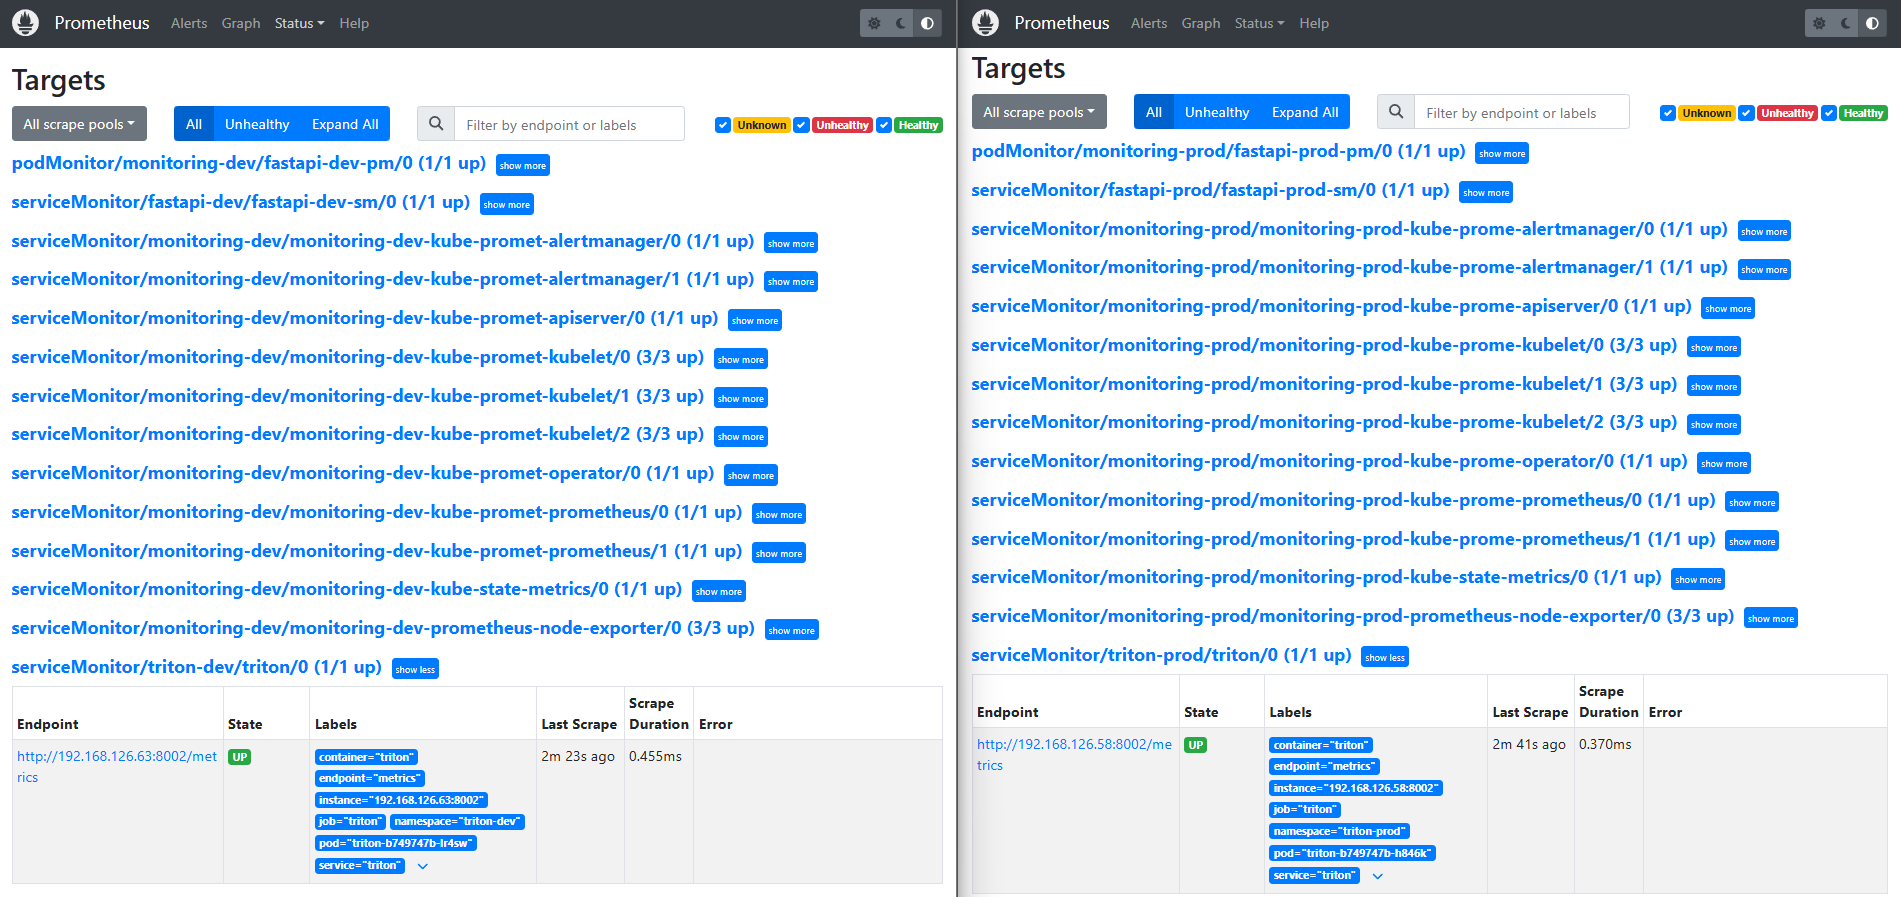The width and height of the screenshot is (1901, 897).
Task: Open All scrape pools dropdown in right window
Action: 1039,112
